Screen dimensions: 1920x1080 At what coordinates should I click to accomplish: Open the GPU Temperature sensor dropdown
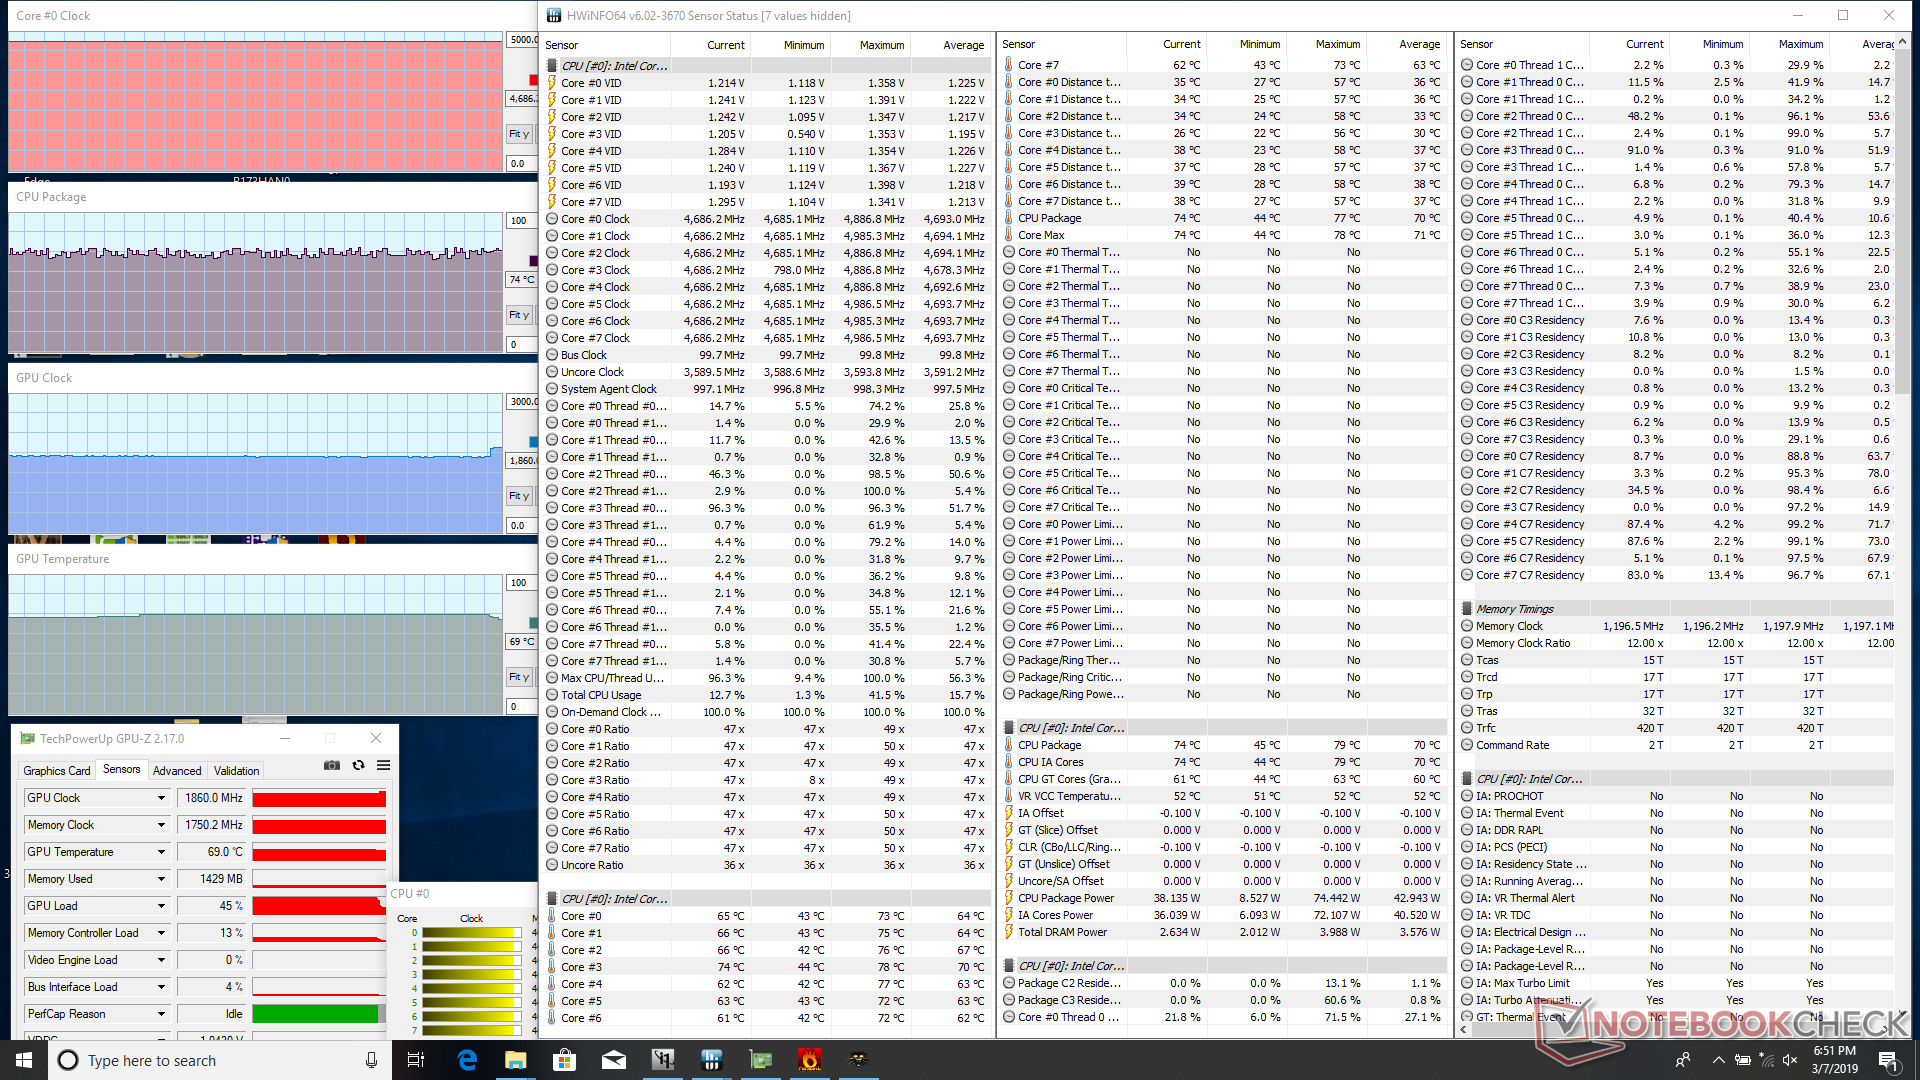[161, 852]
